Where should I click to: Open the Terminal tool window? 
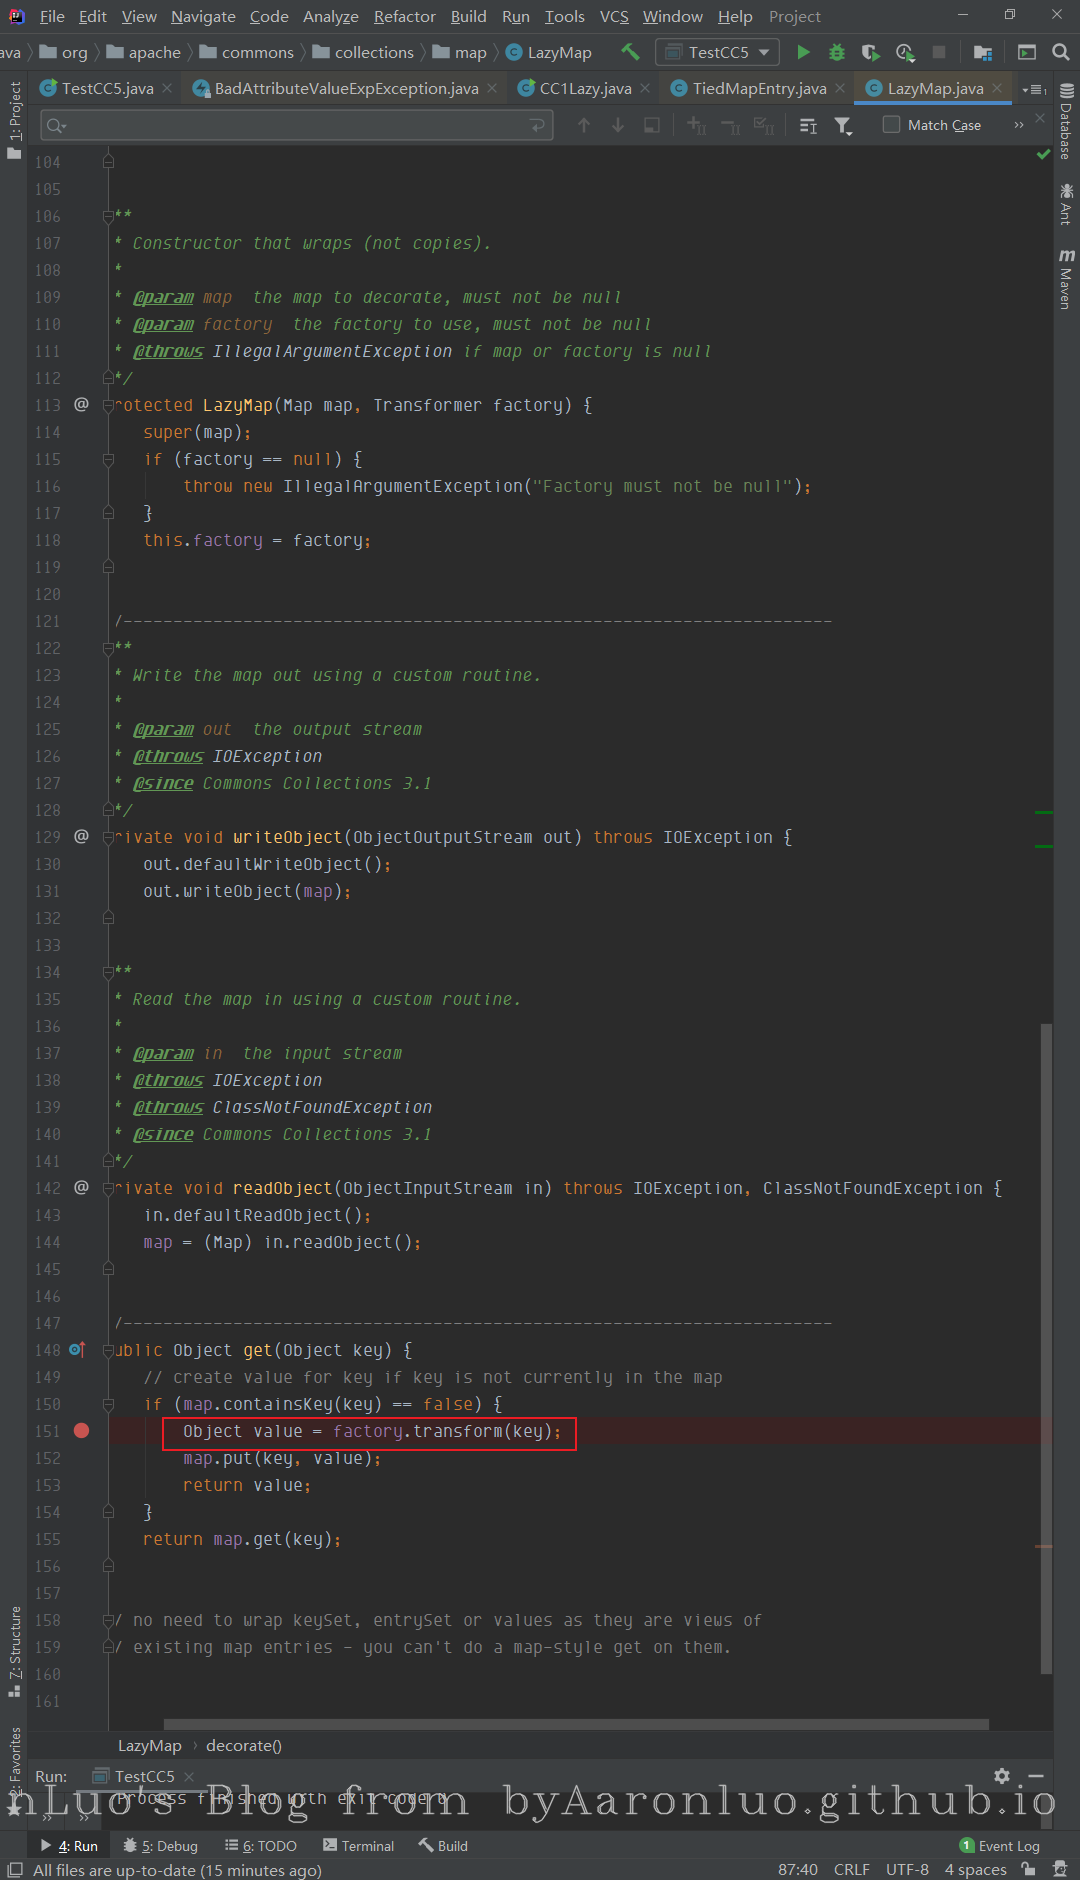(x=358, y=1846)
